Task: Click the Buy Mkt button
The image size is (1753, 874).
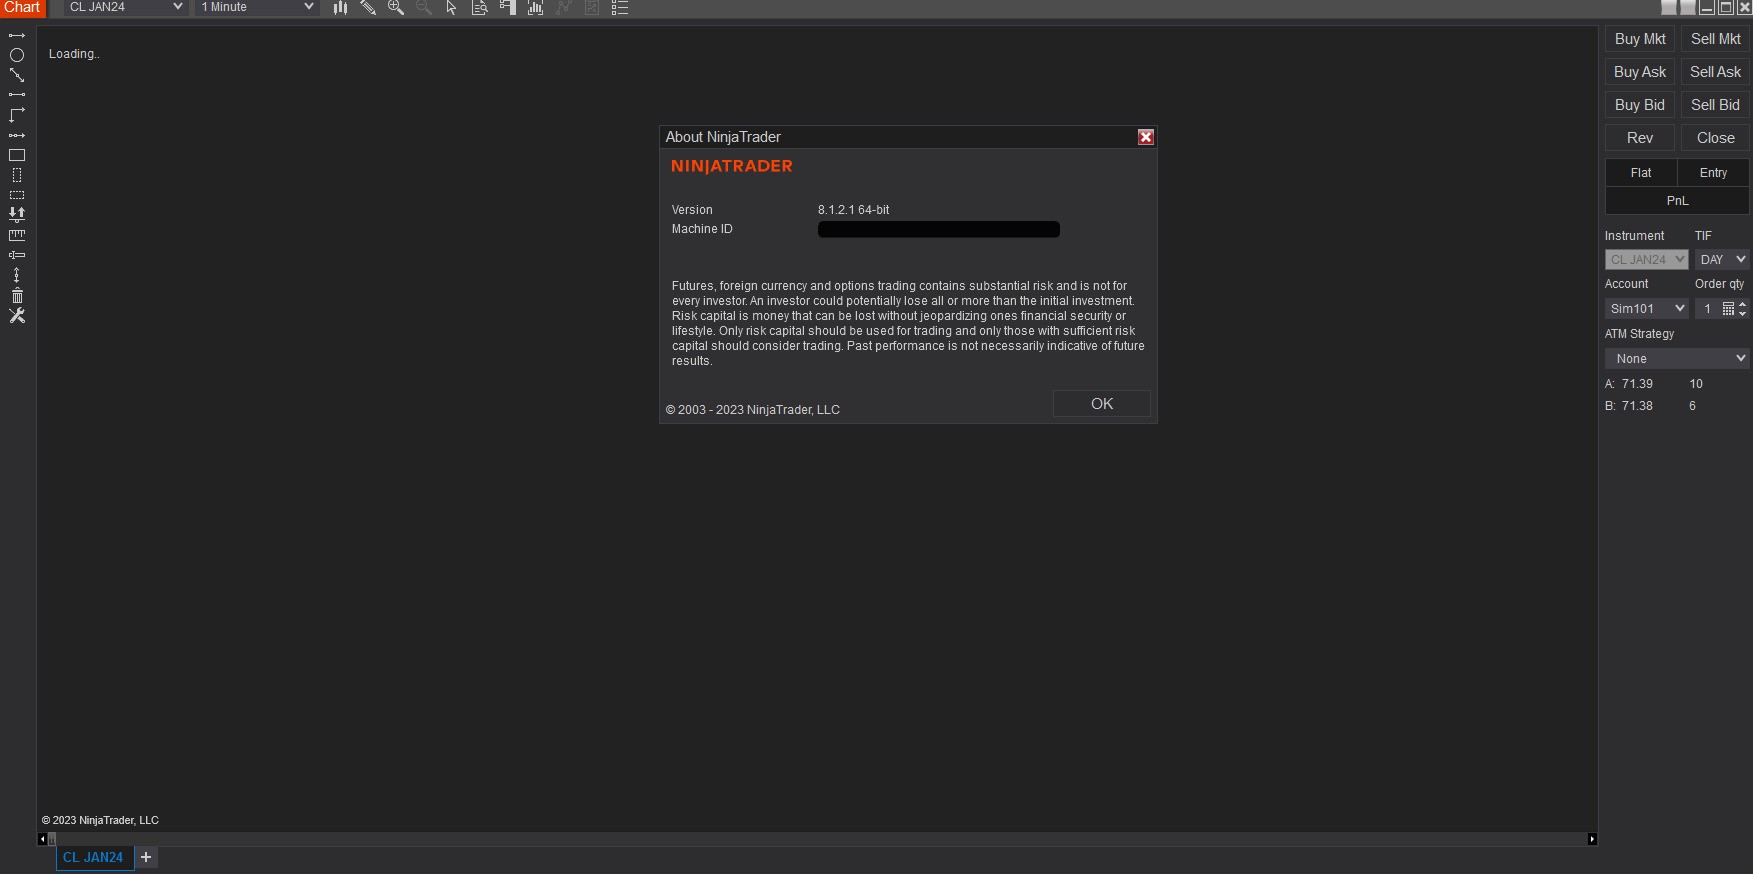Action: [1640, 39]
